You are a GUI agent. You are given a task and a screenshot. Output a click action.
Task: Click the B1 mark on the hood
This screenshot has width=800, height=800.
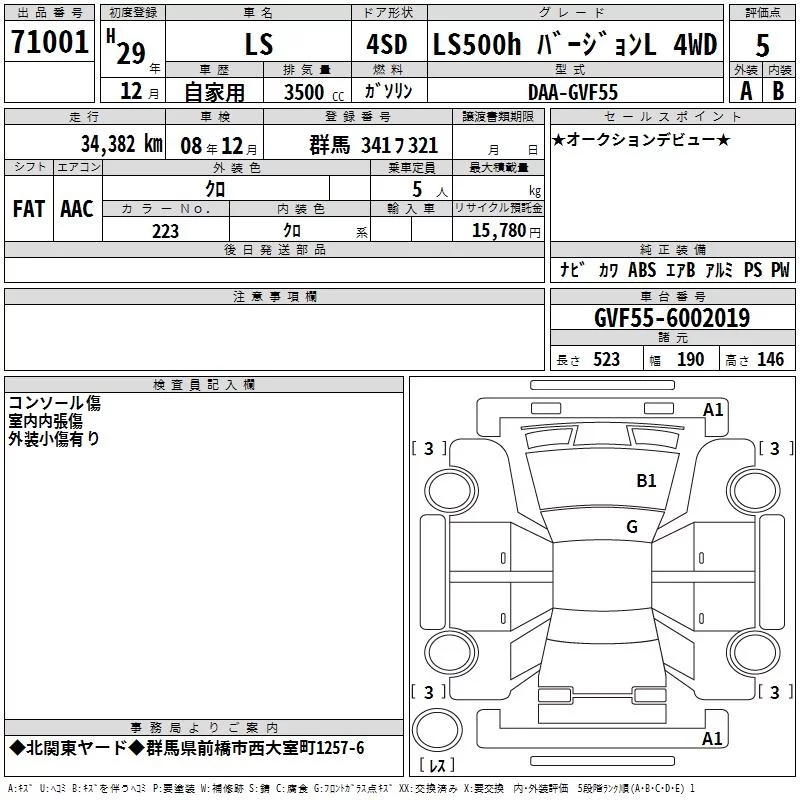coord(646,480)
